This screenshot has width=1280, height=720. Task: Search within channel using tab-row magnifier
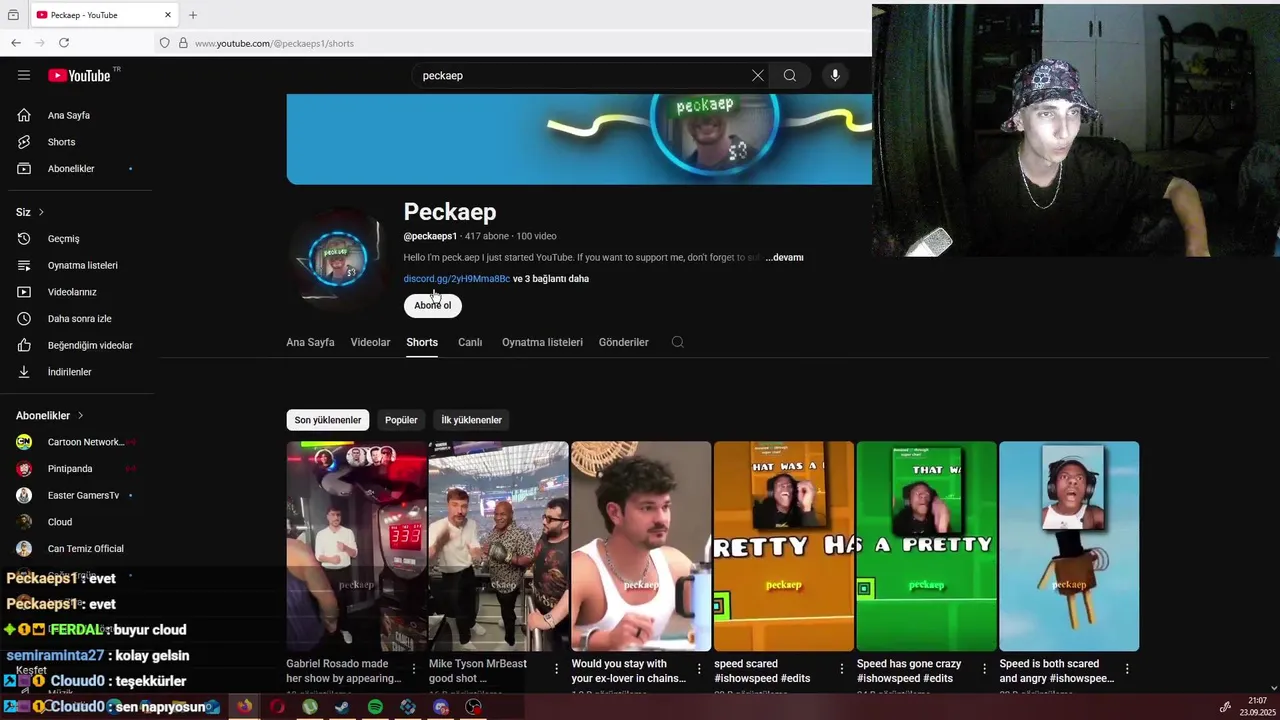[x=677, y=342]
